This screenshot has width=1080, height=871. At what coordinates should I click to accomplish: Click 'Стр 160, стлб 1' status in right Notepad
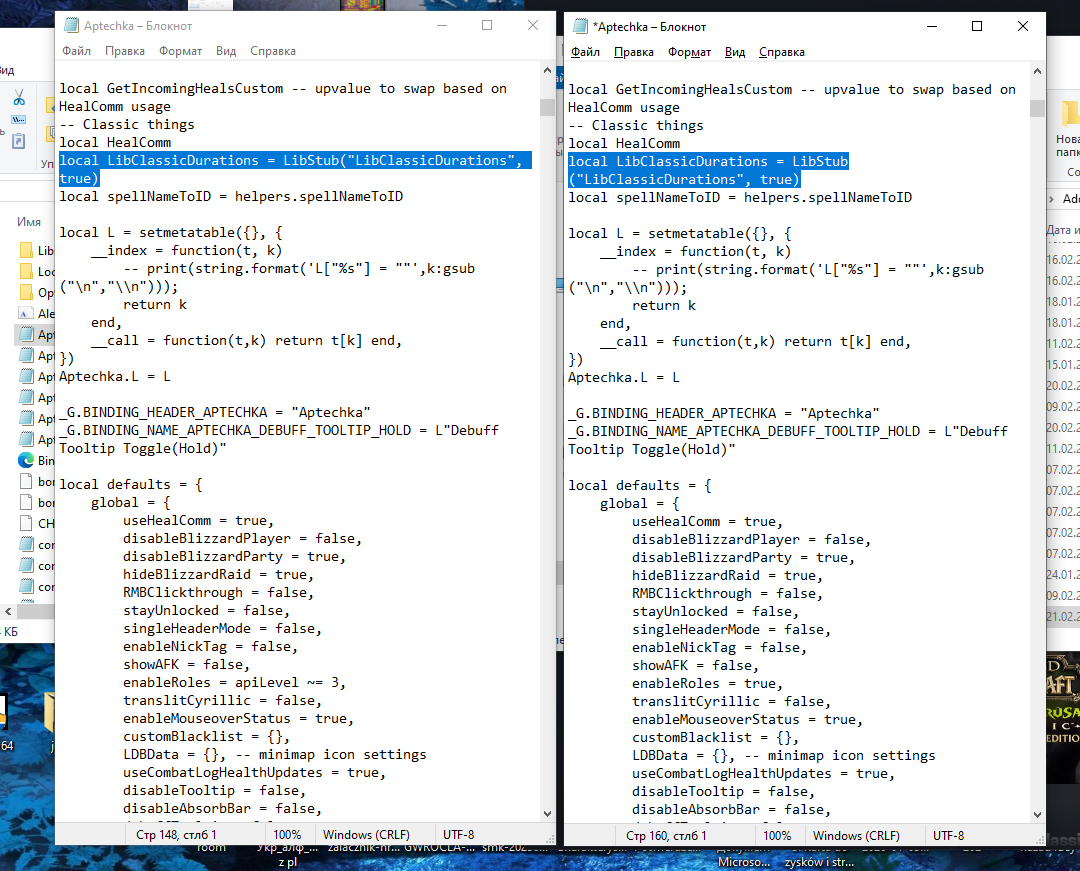666,836
